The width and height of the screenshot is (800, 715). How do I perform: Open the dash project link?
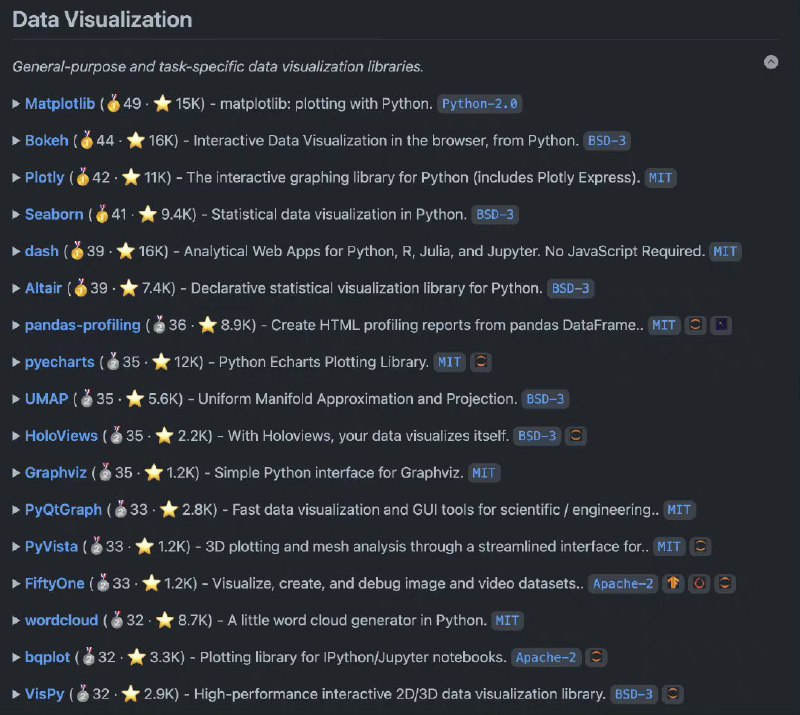click(x=42, y=251)
